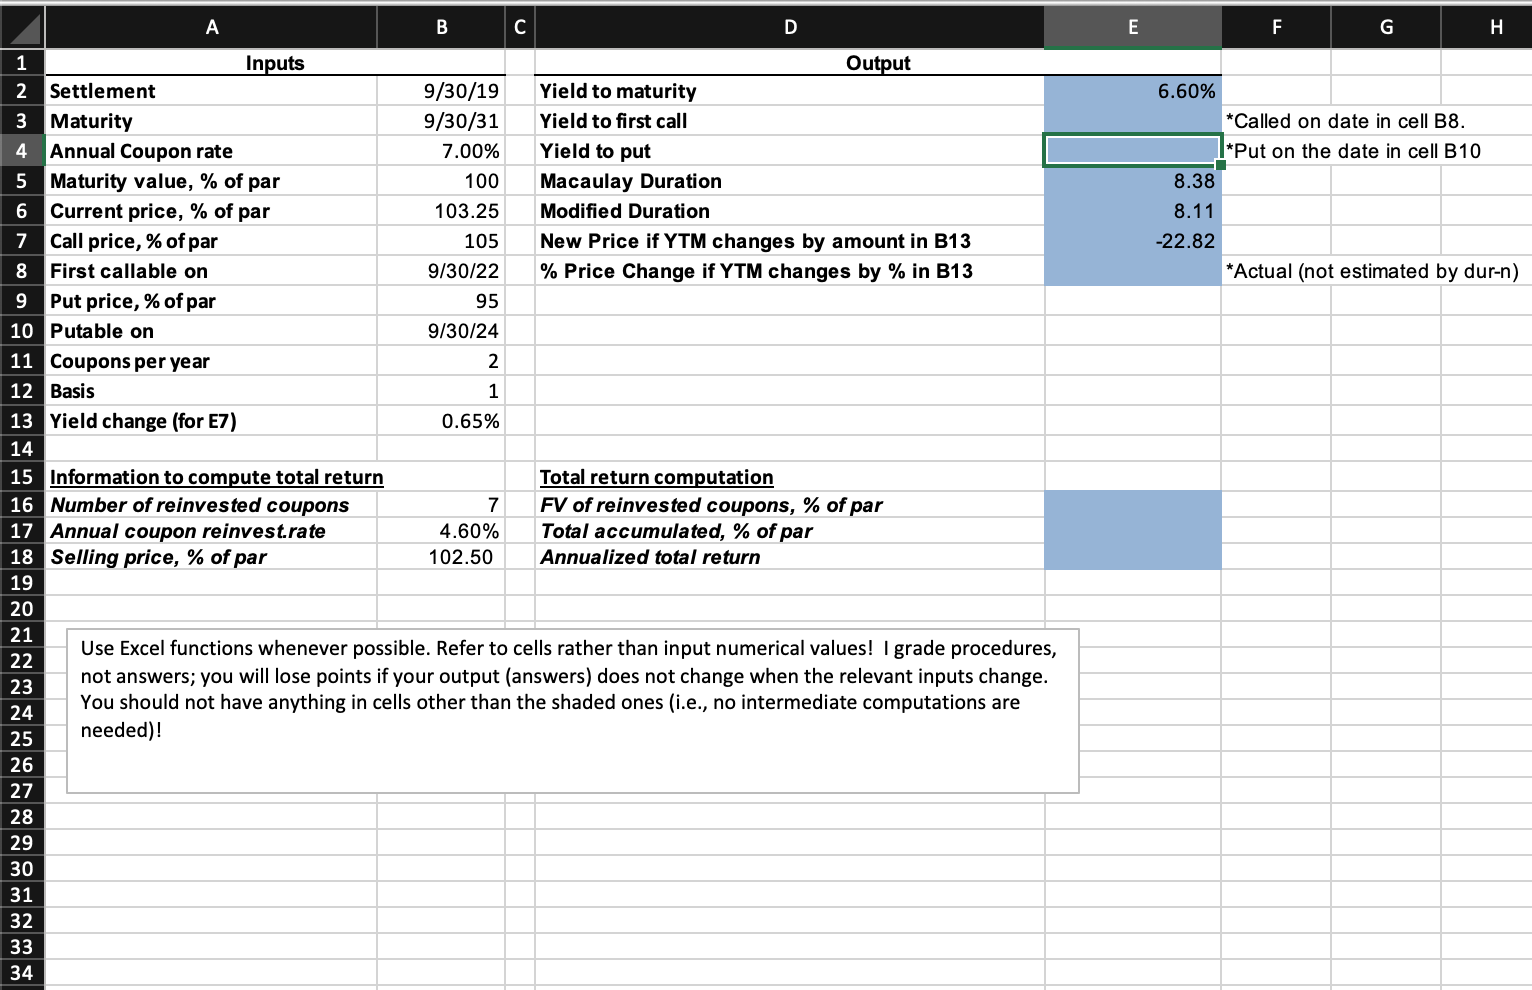Select the Modified Duration value 8.11
The height and width of the screenshot is (990, 1532).
(1133, 211)
